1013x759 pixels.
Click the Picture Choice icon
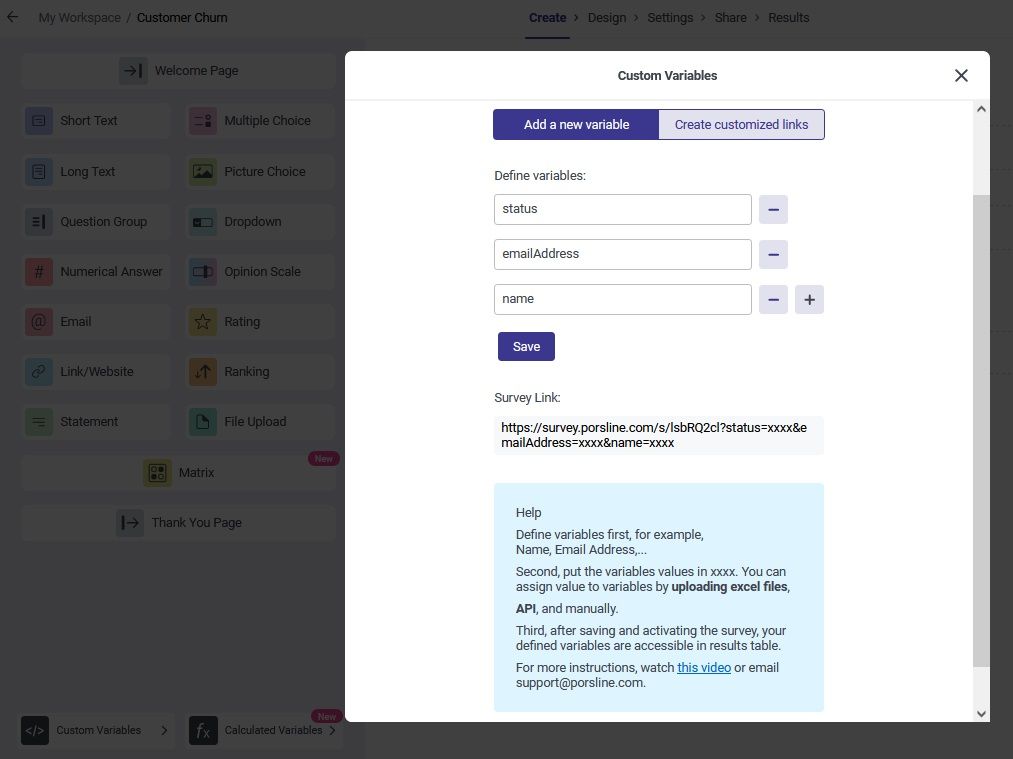click(x=203, y=172)
